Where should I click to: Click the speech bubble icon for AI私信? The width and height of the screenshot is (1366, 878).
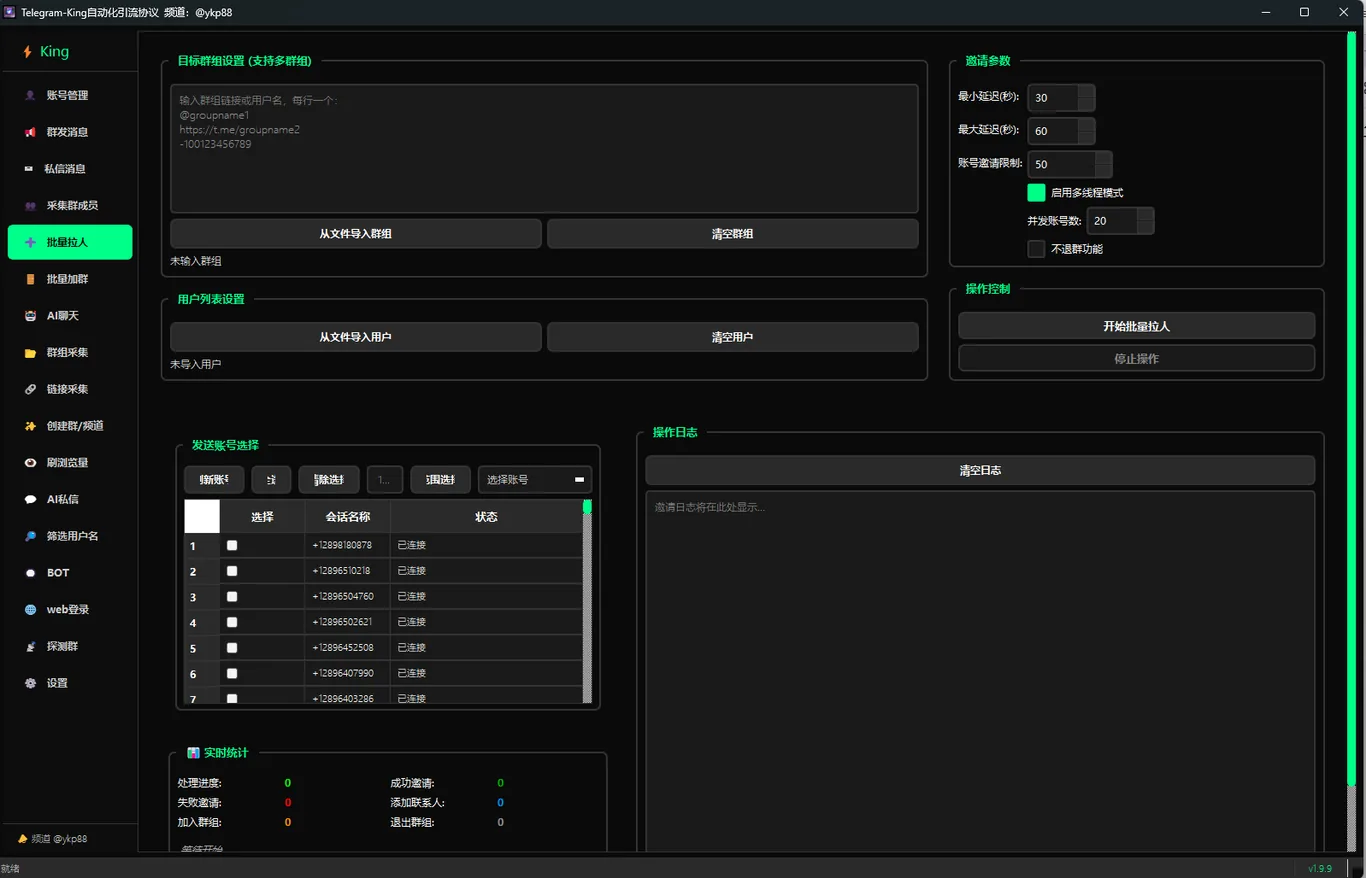pos(30,499)
